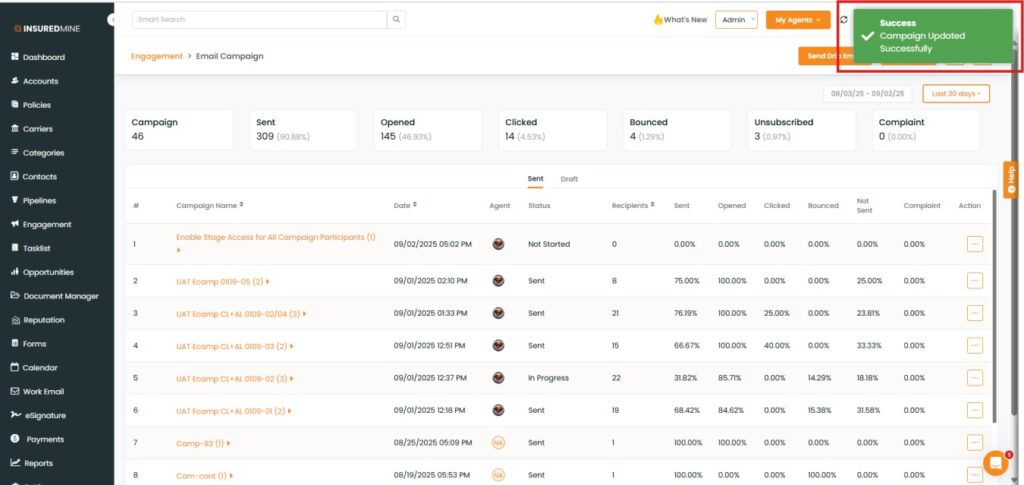
Task: Click the agent avatar in row 1
Action: (x=498, y=243)
